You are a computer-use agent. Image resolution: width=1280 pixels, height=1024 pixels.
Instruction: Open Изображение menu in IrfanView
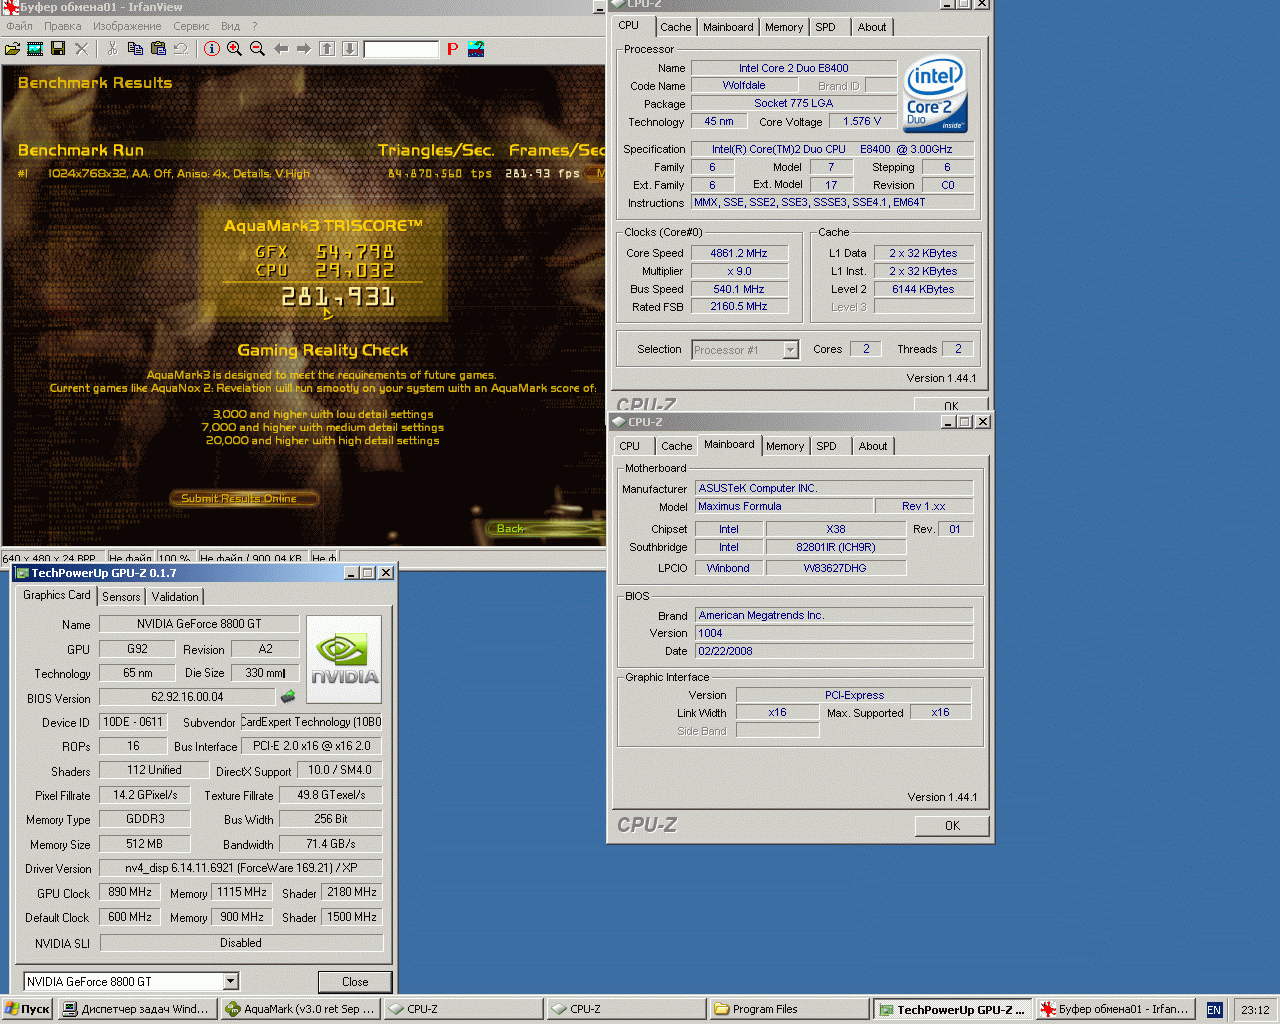(x=127, y=26)
